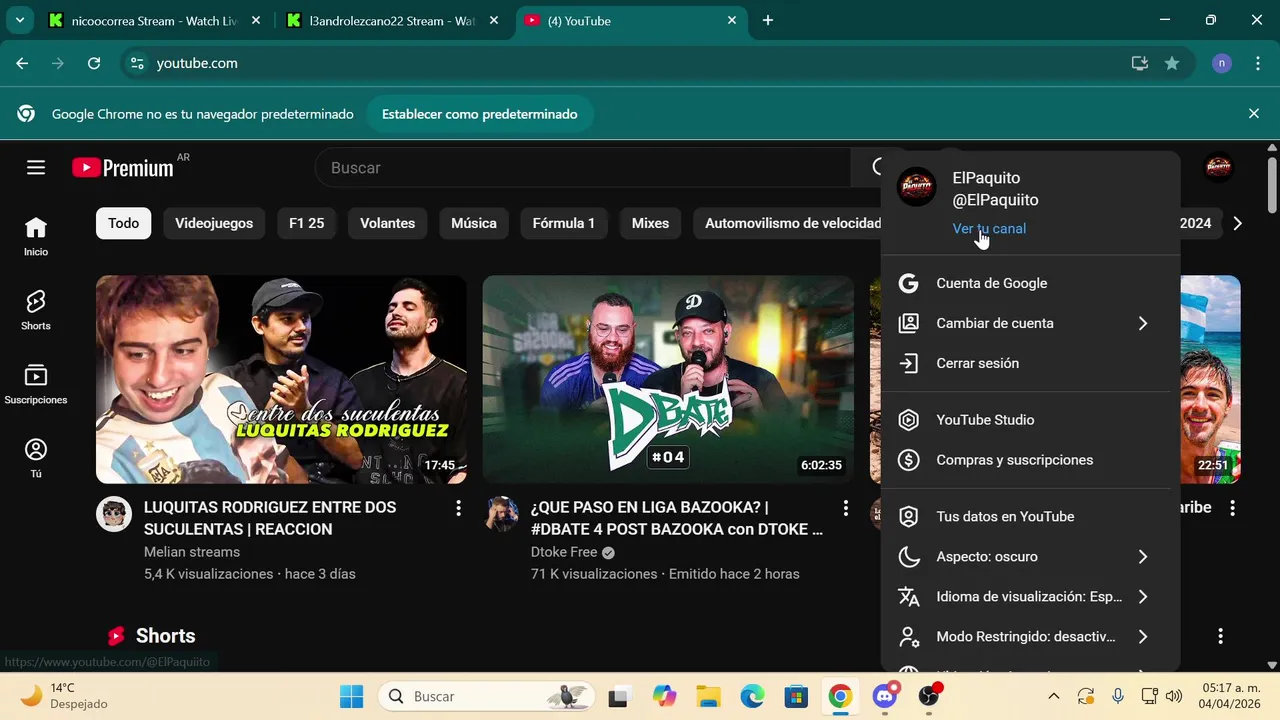
Task: Switch to l3androlezcano22 Stream tab
Action: coord(393,20)
